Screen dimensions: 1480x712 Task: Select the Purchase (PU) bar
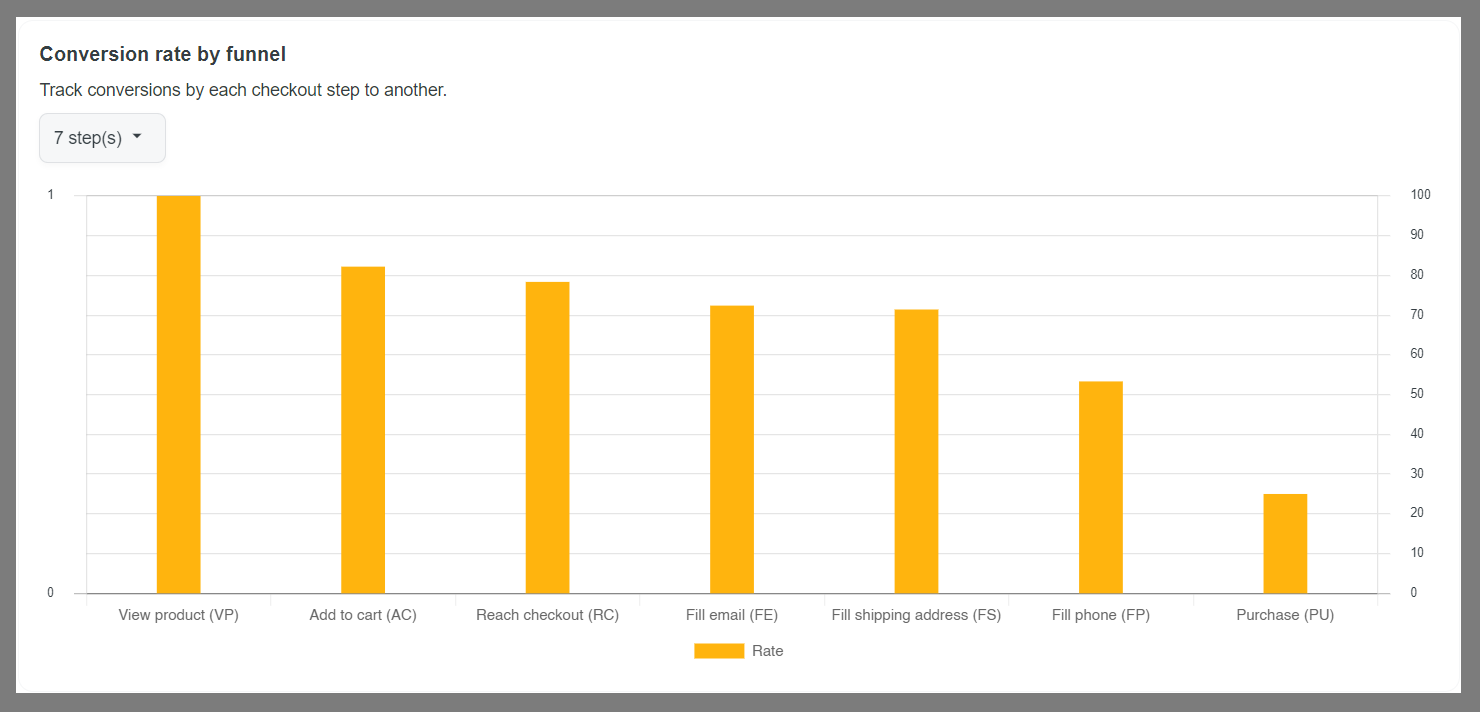(x=1285, y=543)
